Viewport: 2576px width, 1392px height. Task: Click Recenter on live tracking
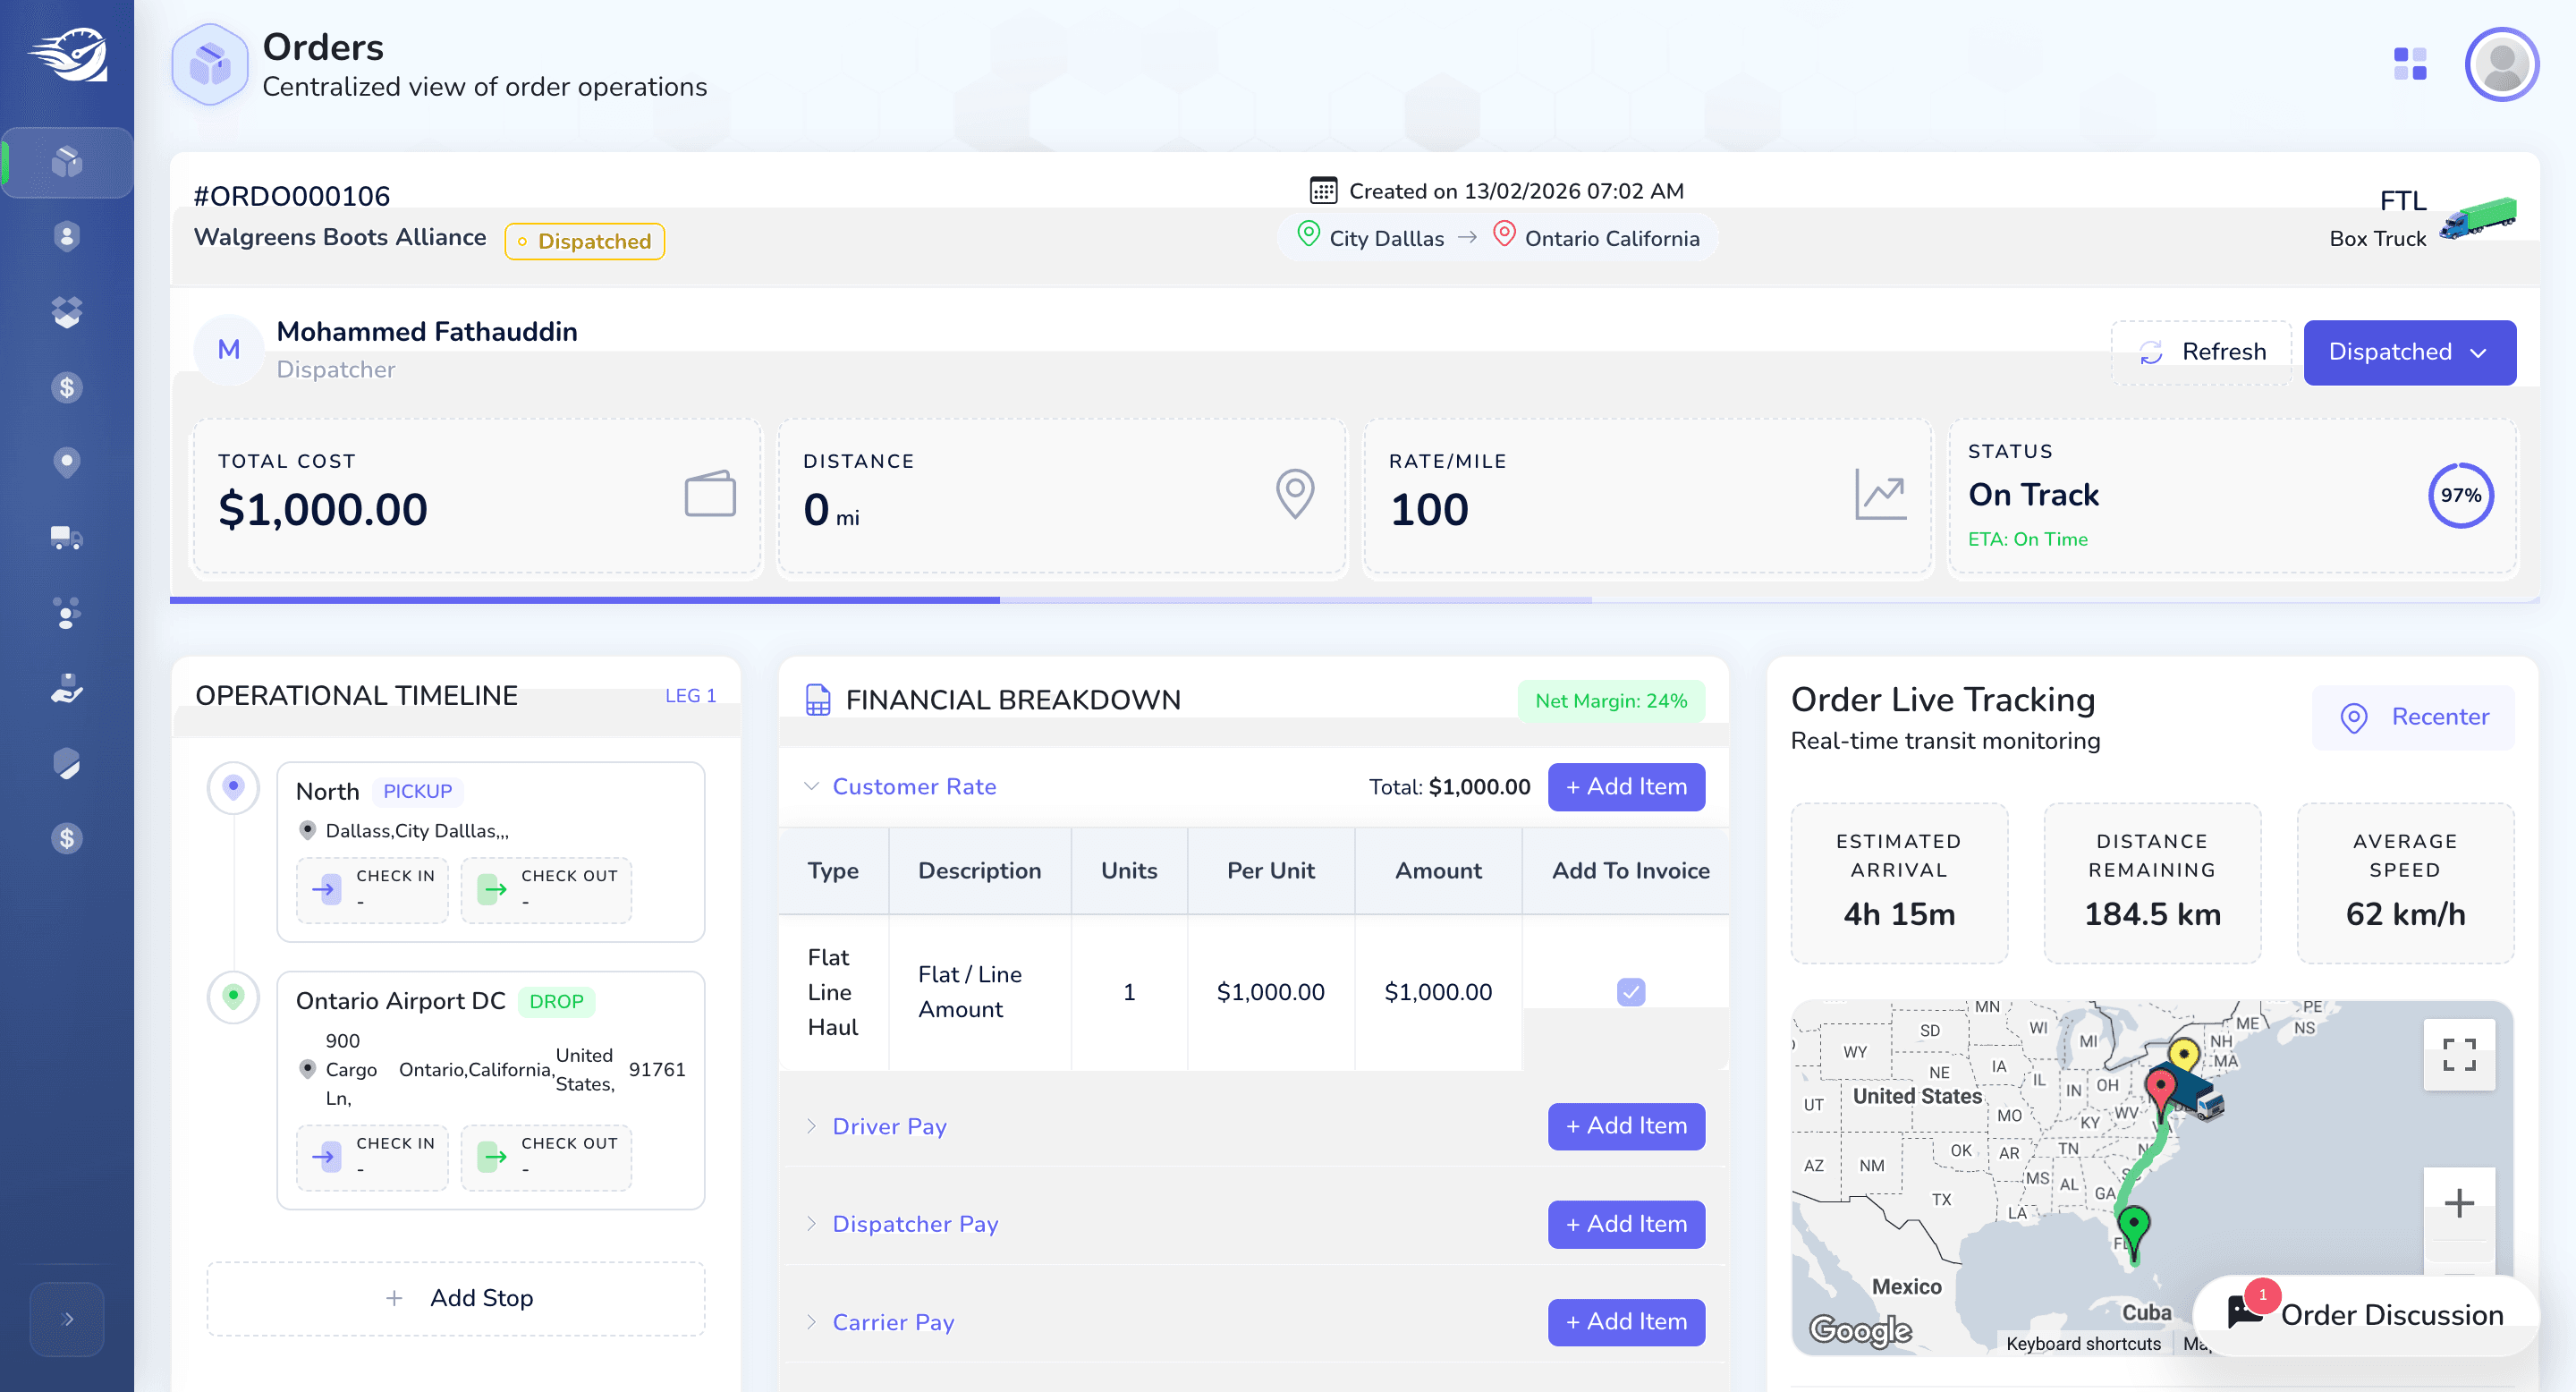coord(2414,717)
